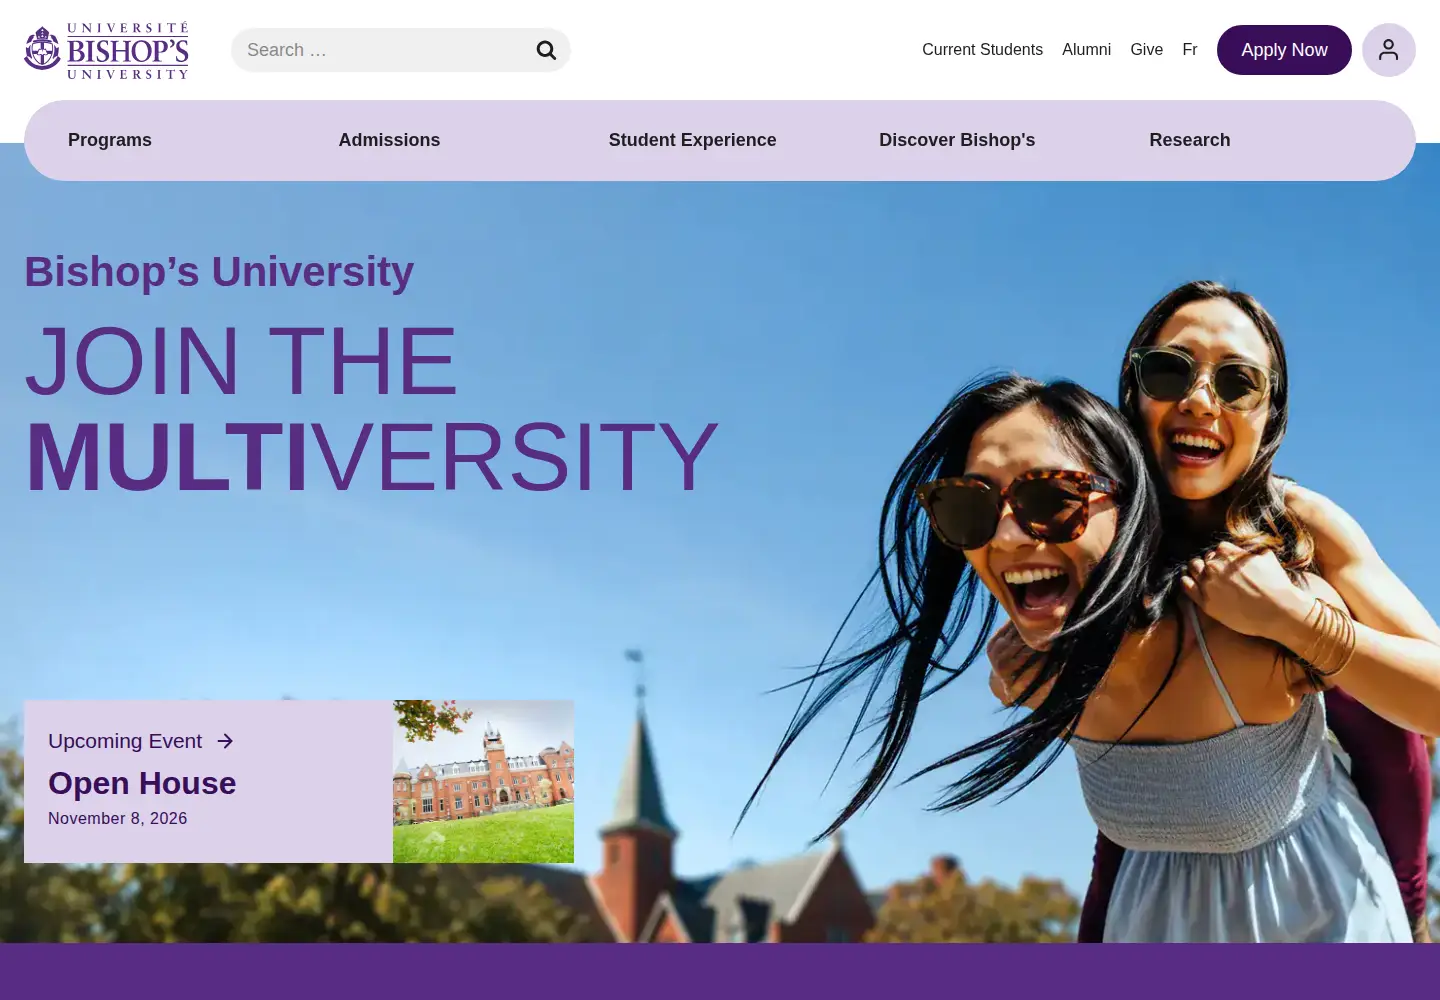Open the Research menu

click(x=1190, y=140)
